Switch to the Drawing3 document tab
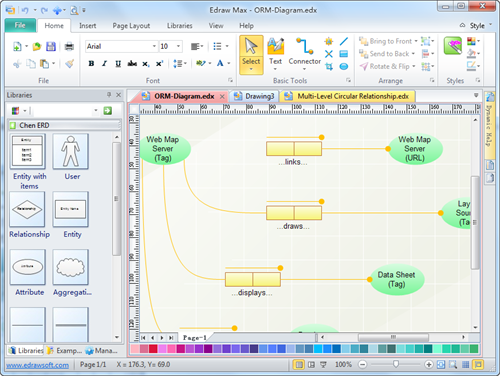500x376 pixels. coord(255,96)
